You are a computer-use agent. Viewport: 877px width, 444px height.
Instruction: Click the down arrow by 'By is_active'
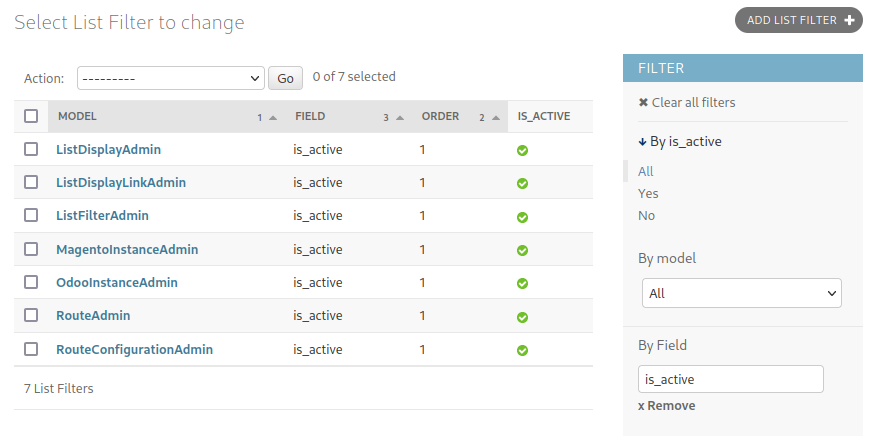[x=642, y=142]
